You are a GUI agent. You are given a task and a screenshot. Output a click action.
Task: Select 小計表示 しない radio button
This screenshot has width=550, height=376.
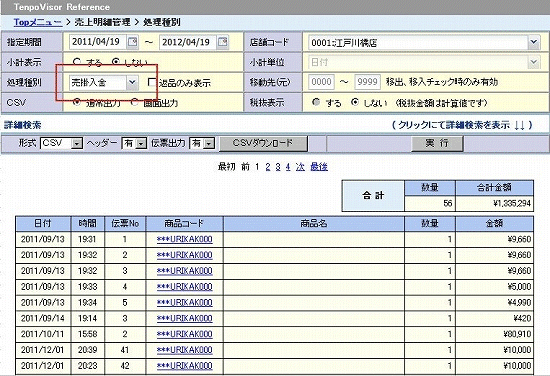click(116, 62)
